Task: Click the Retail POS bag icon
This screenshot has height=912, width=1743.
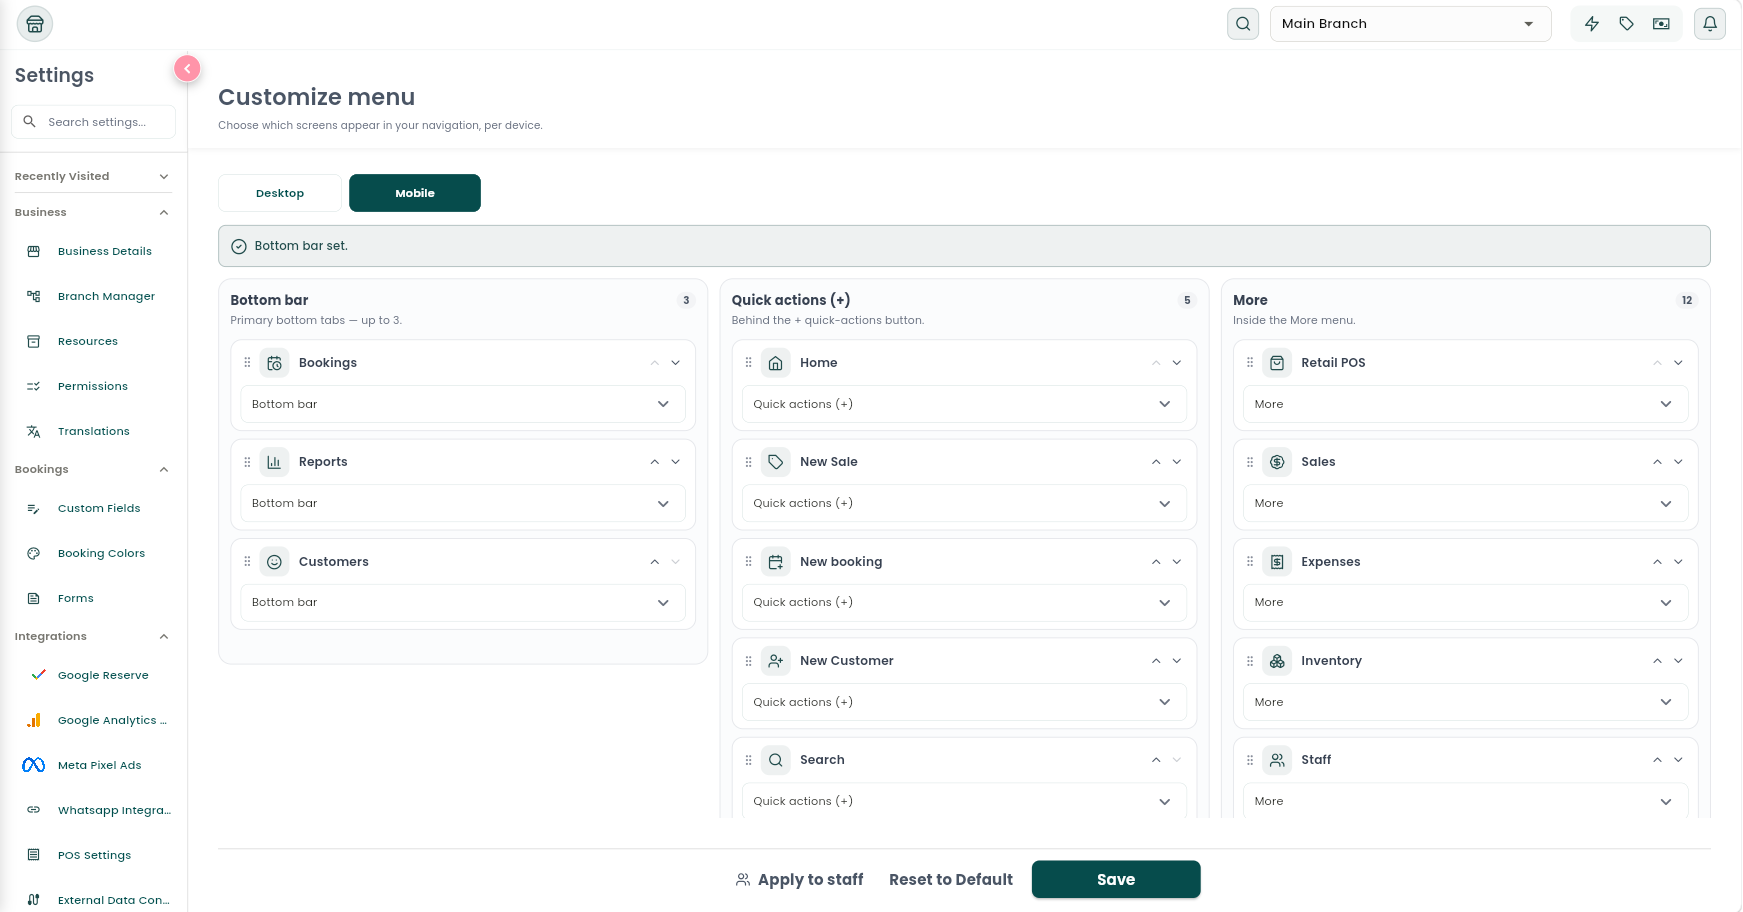Action: 1277,363
